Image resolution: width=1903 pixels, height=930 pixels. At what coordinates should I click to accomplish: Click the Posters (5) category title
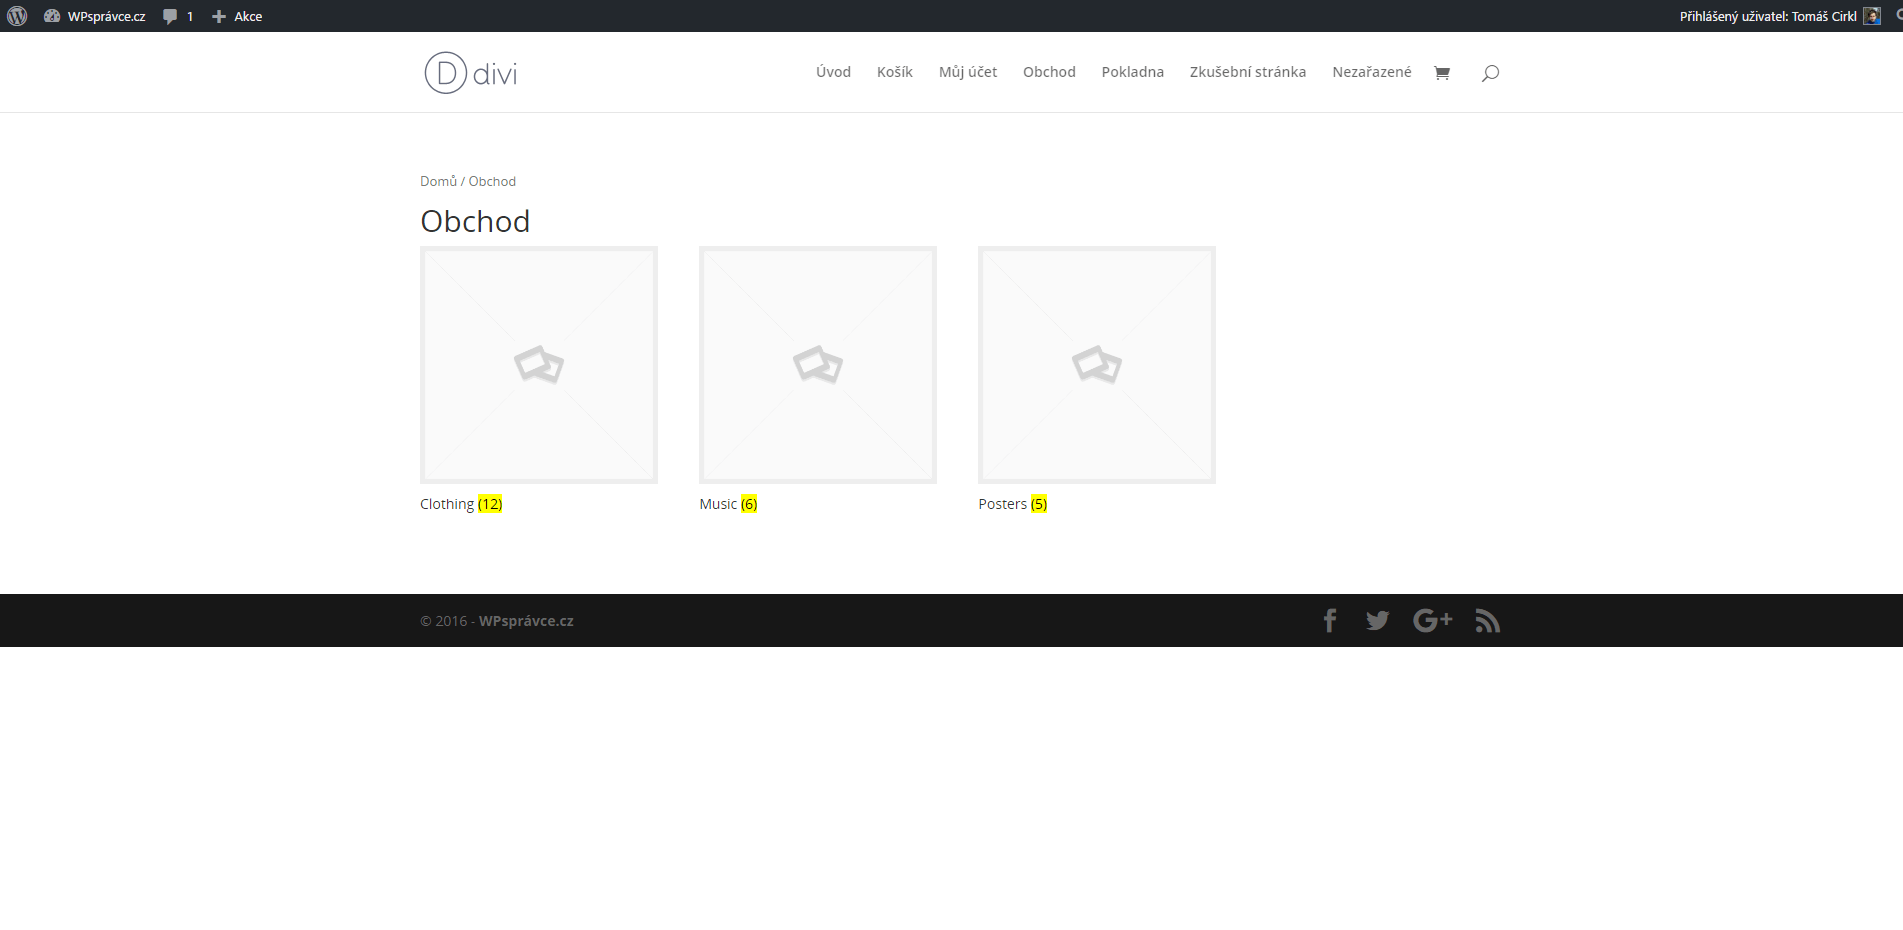pyautogui.click(x=1013, y=504)
